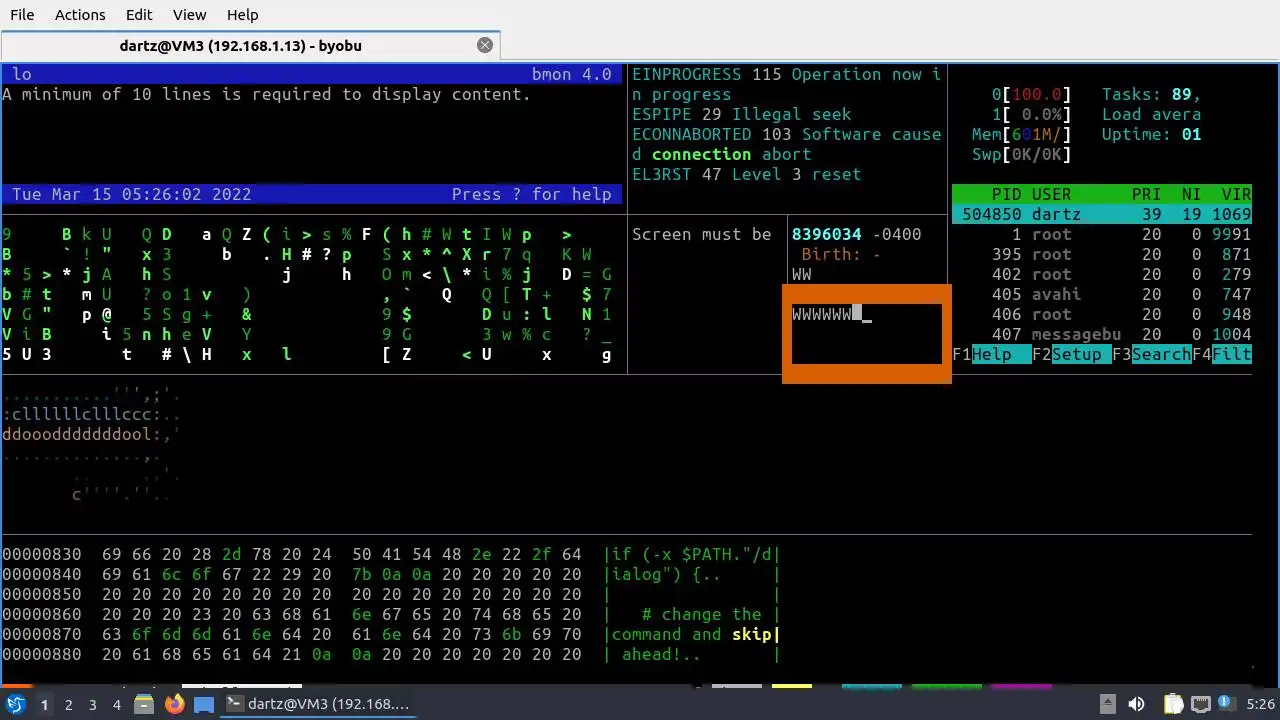This screenshot has height=720, width=1280.
Task: Launch Firefox from the taskbar
Action: 174,704
